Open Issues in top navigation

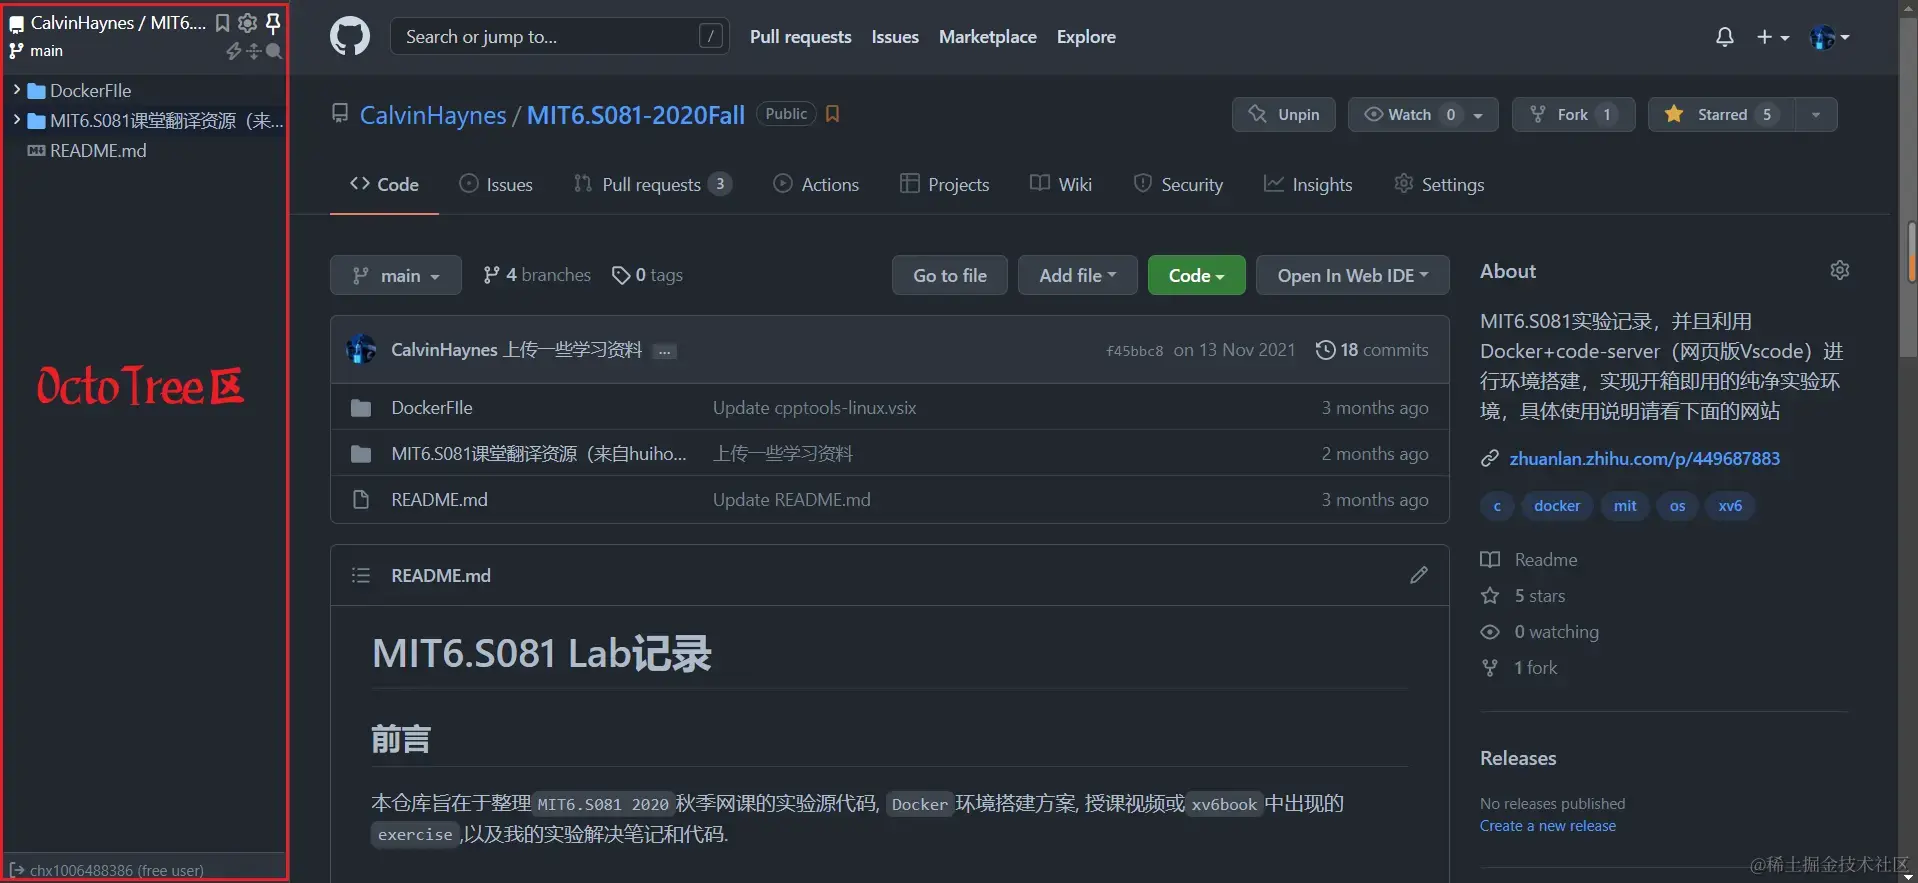895,37
